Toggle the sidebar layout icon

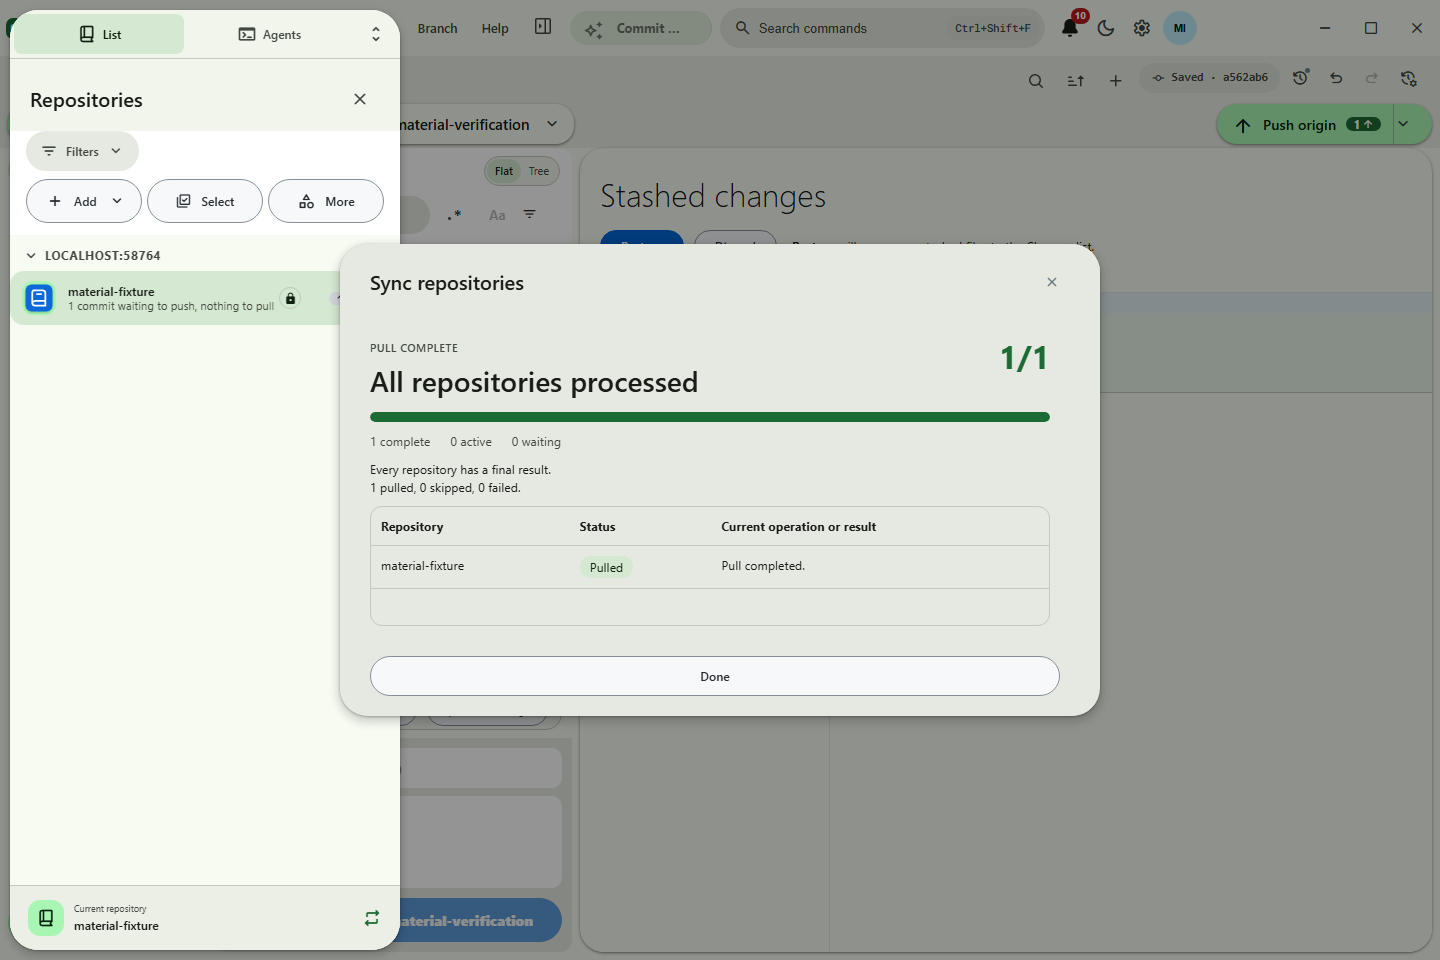(543, 27)
